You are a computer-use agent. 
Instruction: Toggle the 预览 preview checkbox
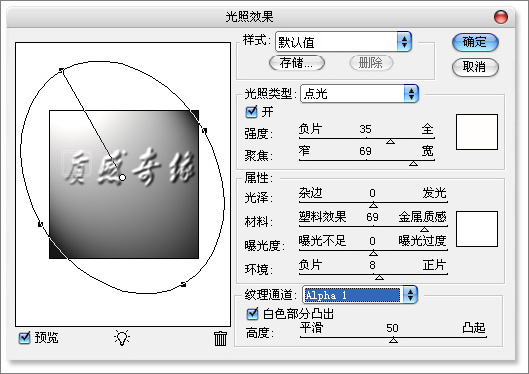tap(24, 338)
